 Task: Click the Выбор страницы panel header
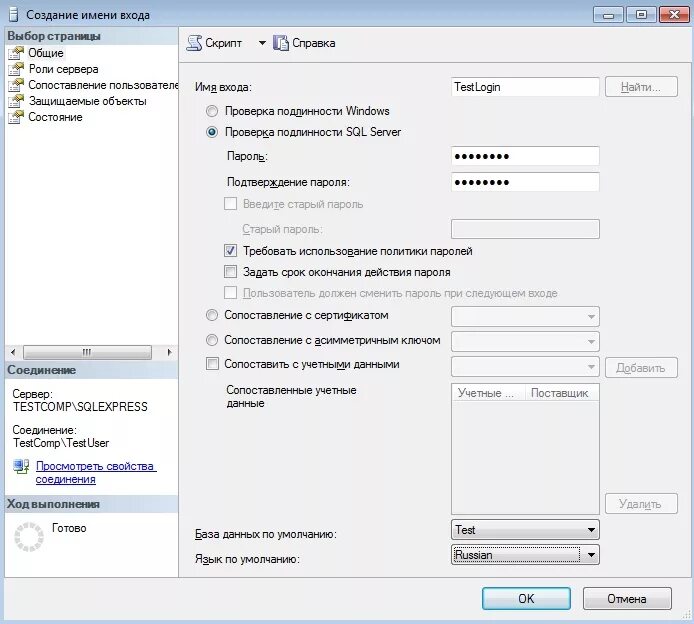(x=91, y=36)
